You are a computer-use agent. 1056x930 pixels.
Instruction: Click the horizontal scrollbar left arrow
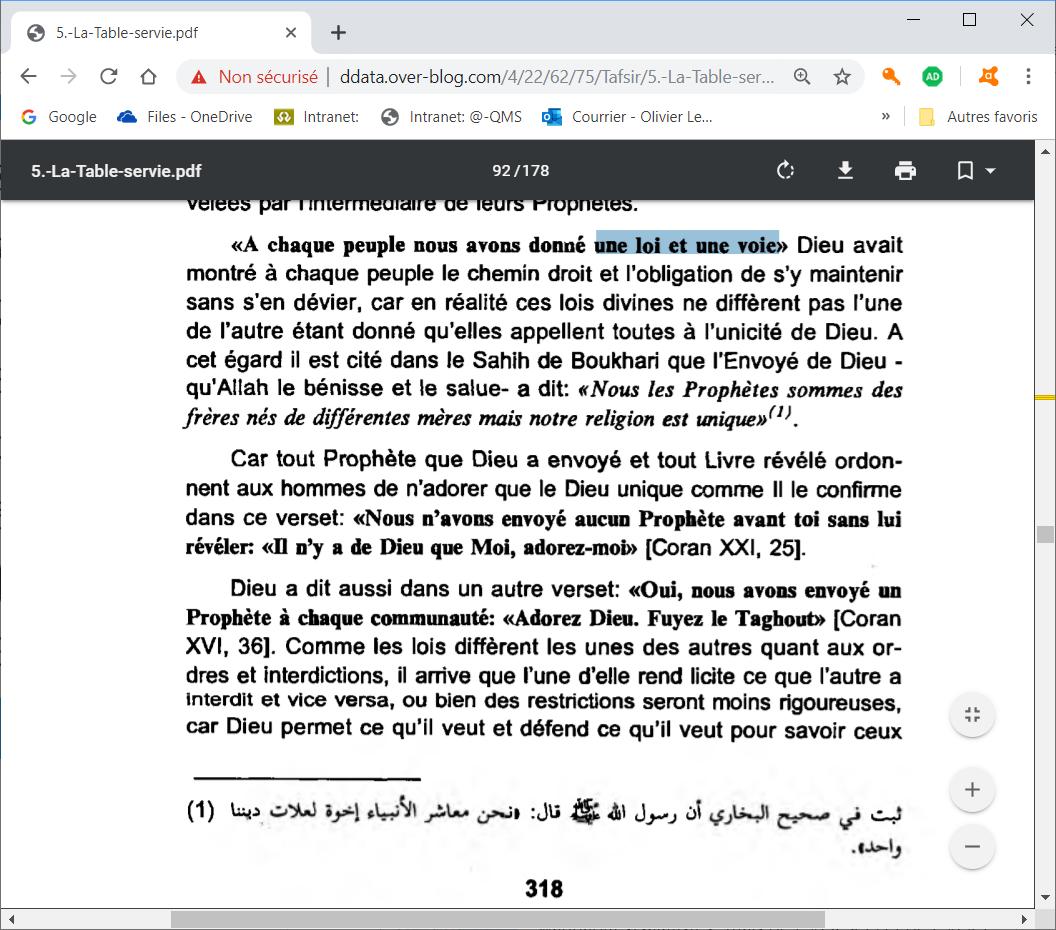click(11, 919)
